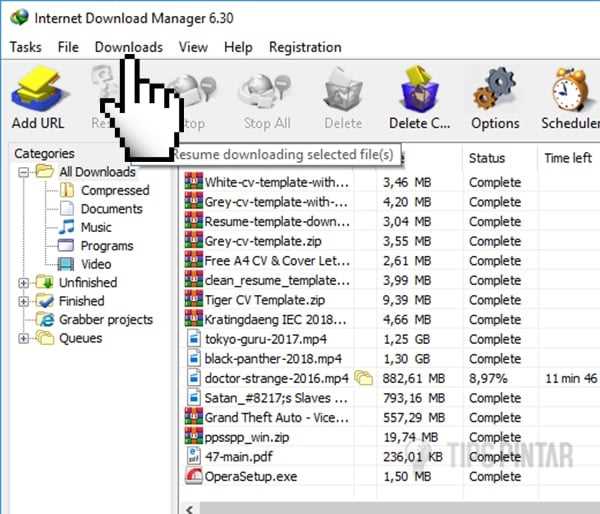Select Free A4 CV & Cover Let... row
600x514 pixels.
(389, 261)
